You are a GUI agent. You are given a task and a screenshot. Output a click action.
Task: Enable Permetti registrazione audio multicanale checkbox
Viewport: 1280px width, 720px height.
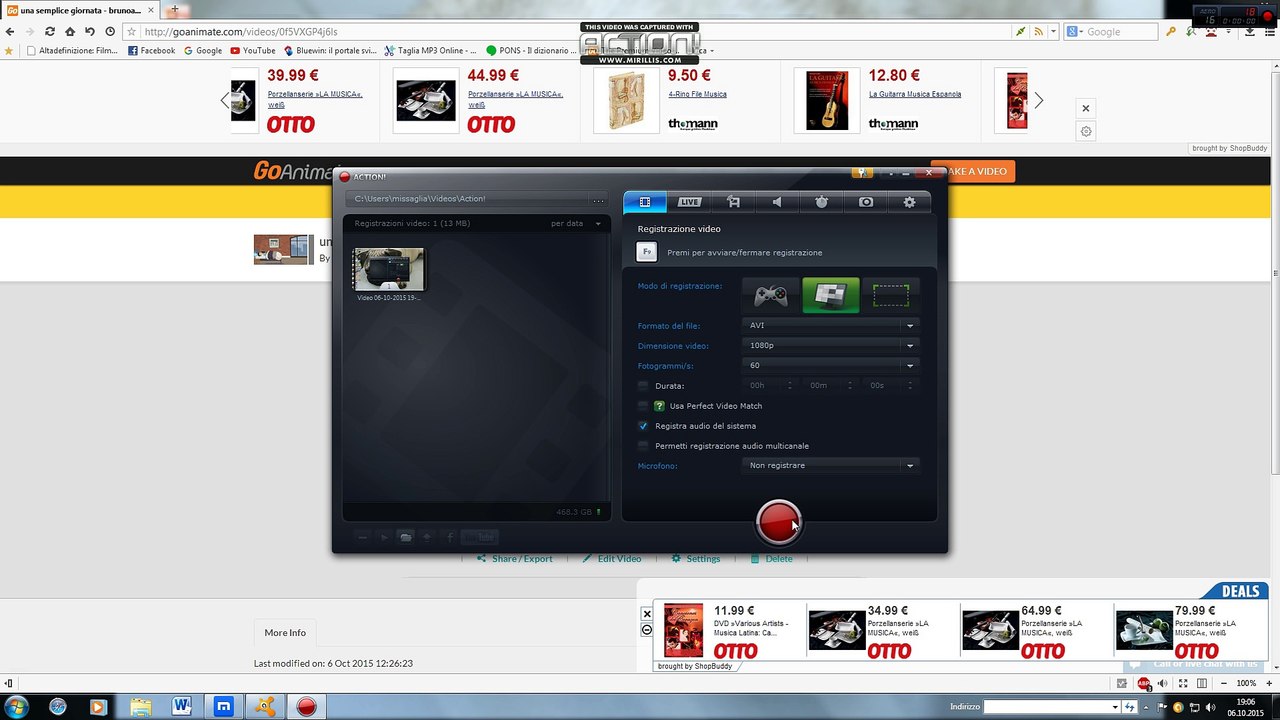tap(643, 446)
